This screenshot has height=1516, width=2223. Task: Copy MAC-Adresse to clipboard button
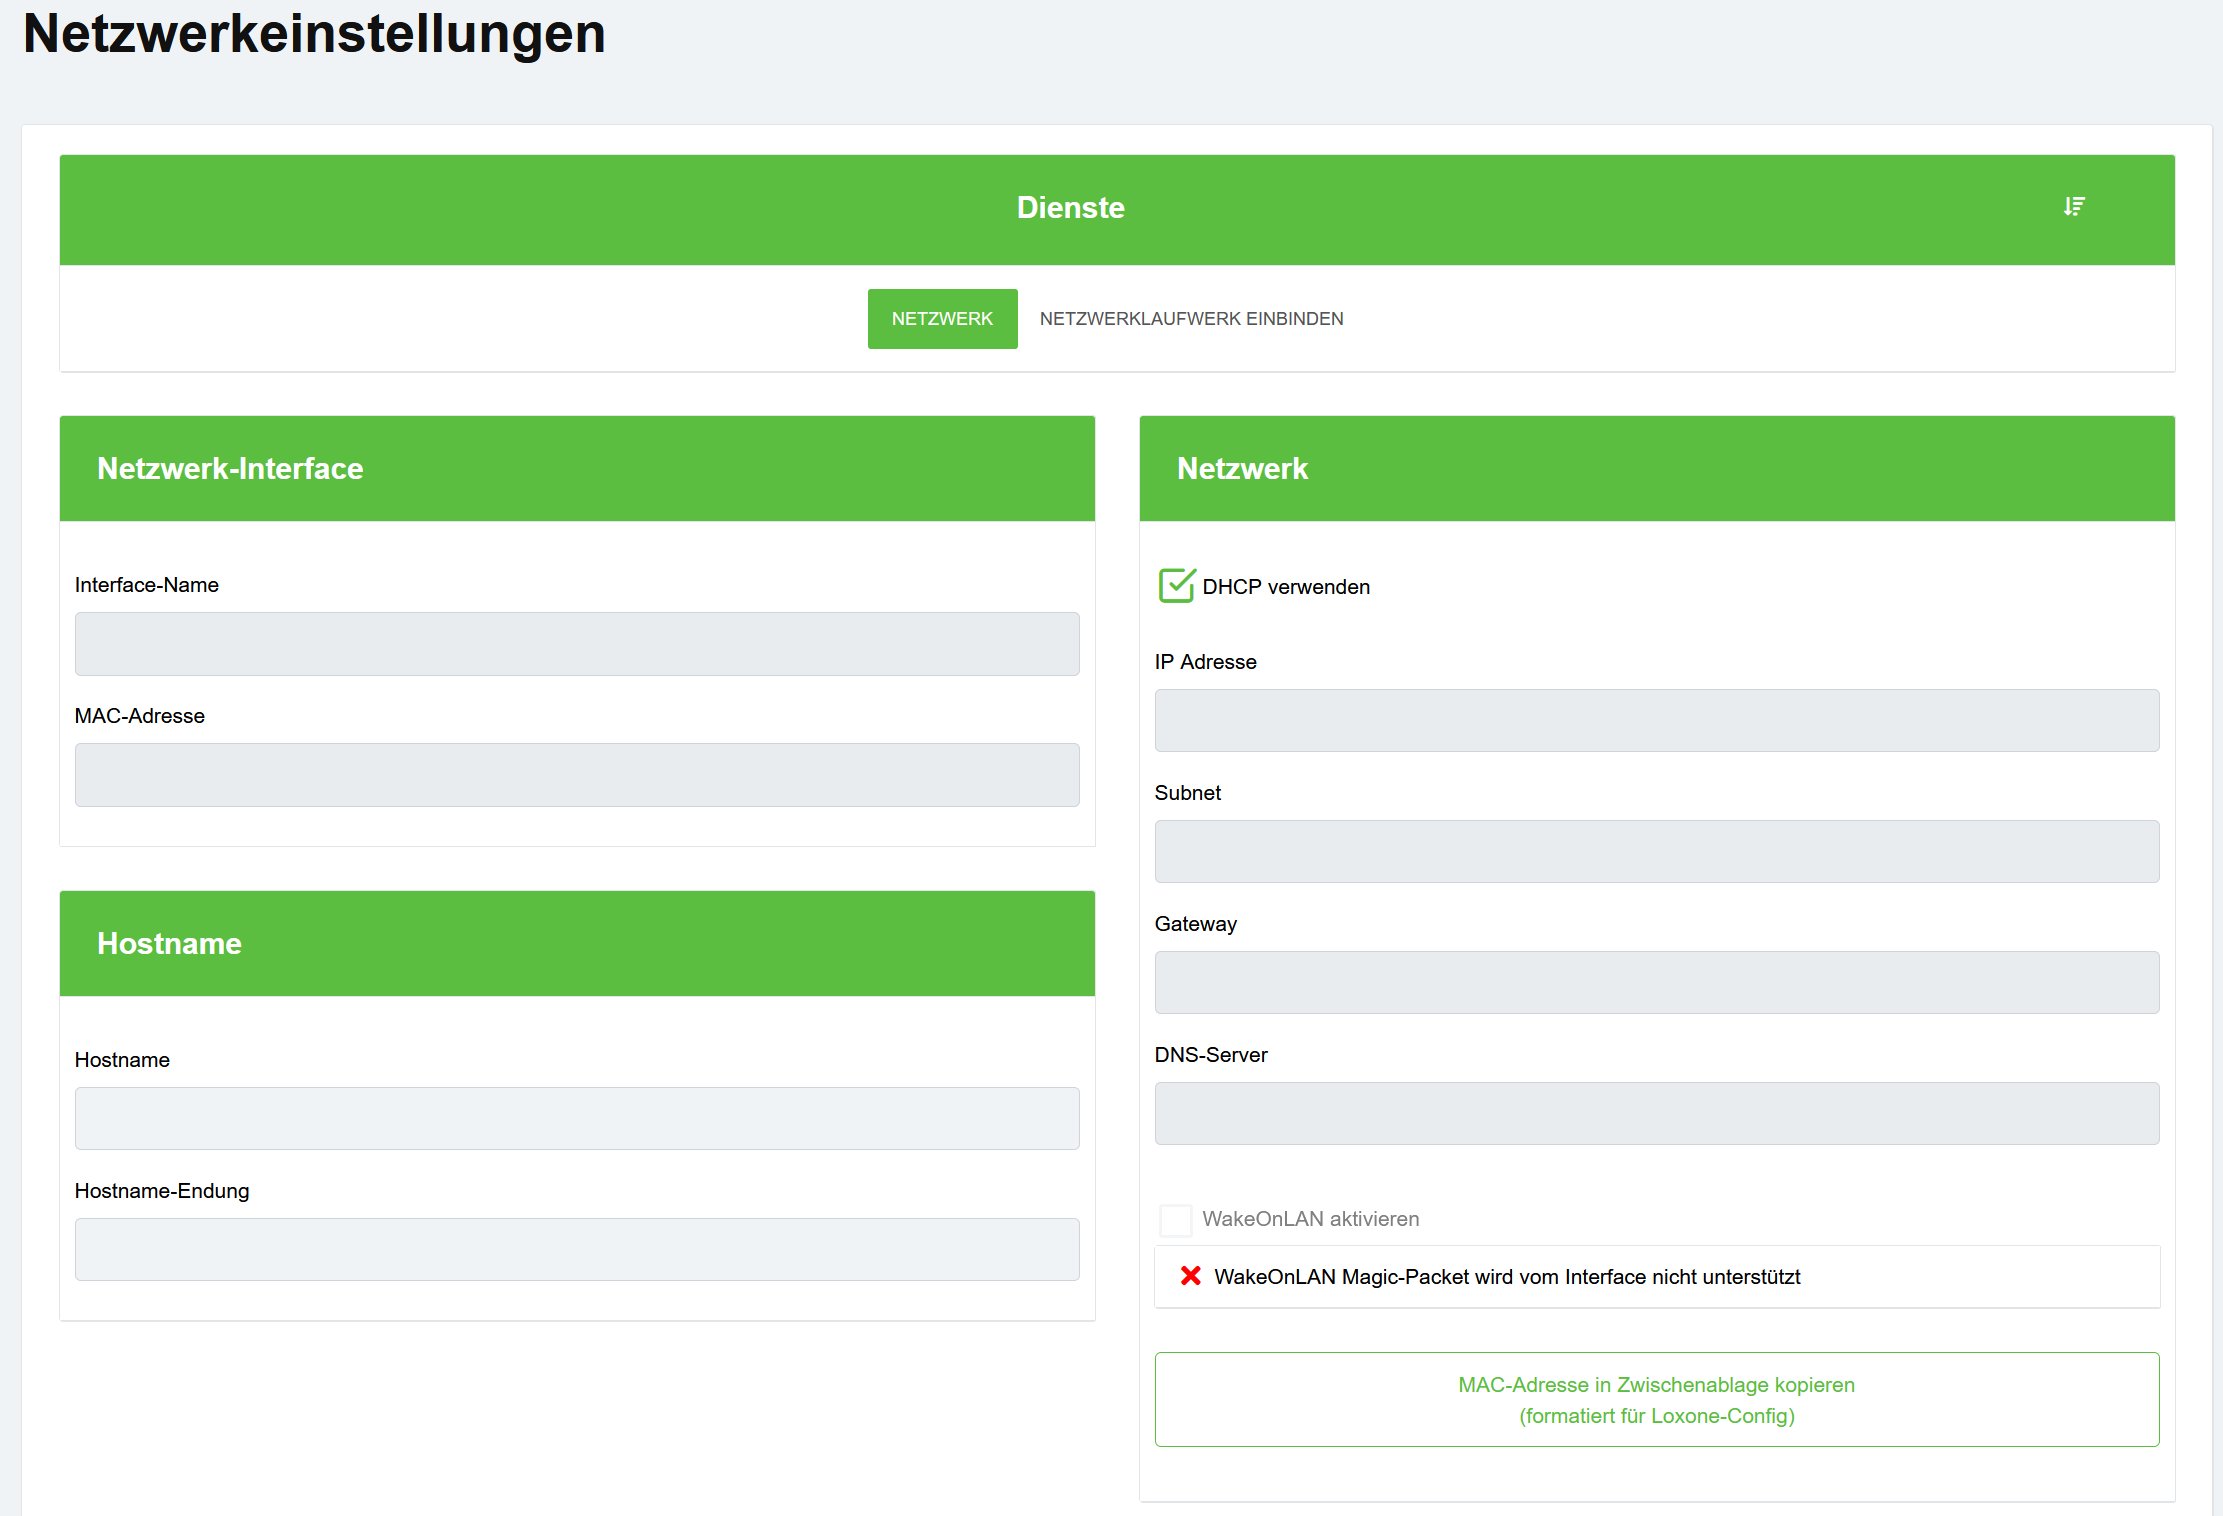1656,1399
